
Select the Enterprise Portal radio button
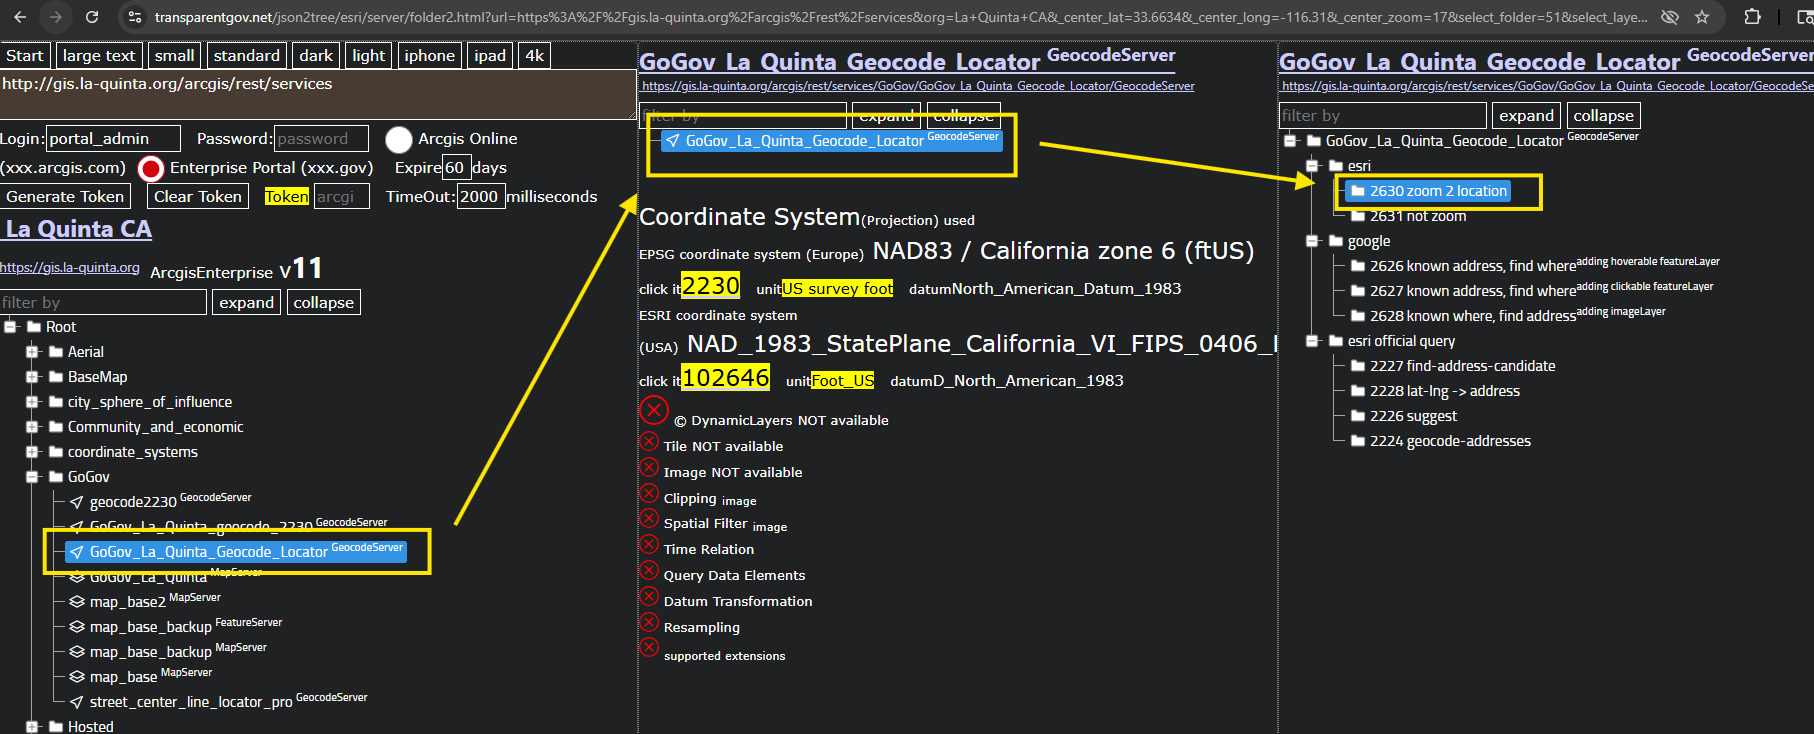(x=151, y=168)
